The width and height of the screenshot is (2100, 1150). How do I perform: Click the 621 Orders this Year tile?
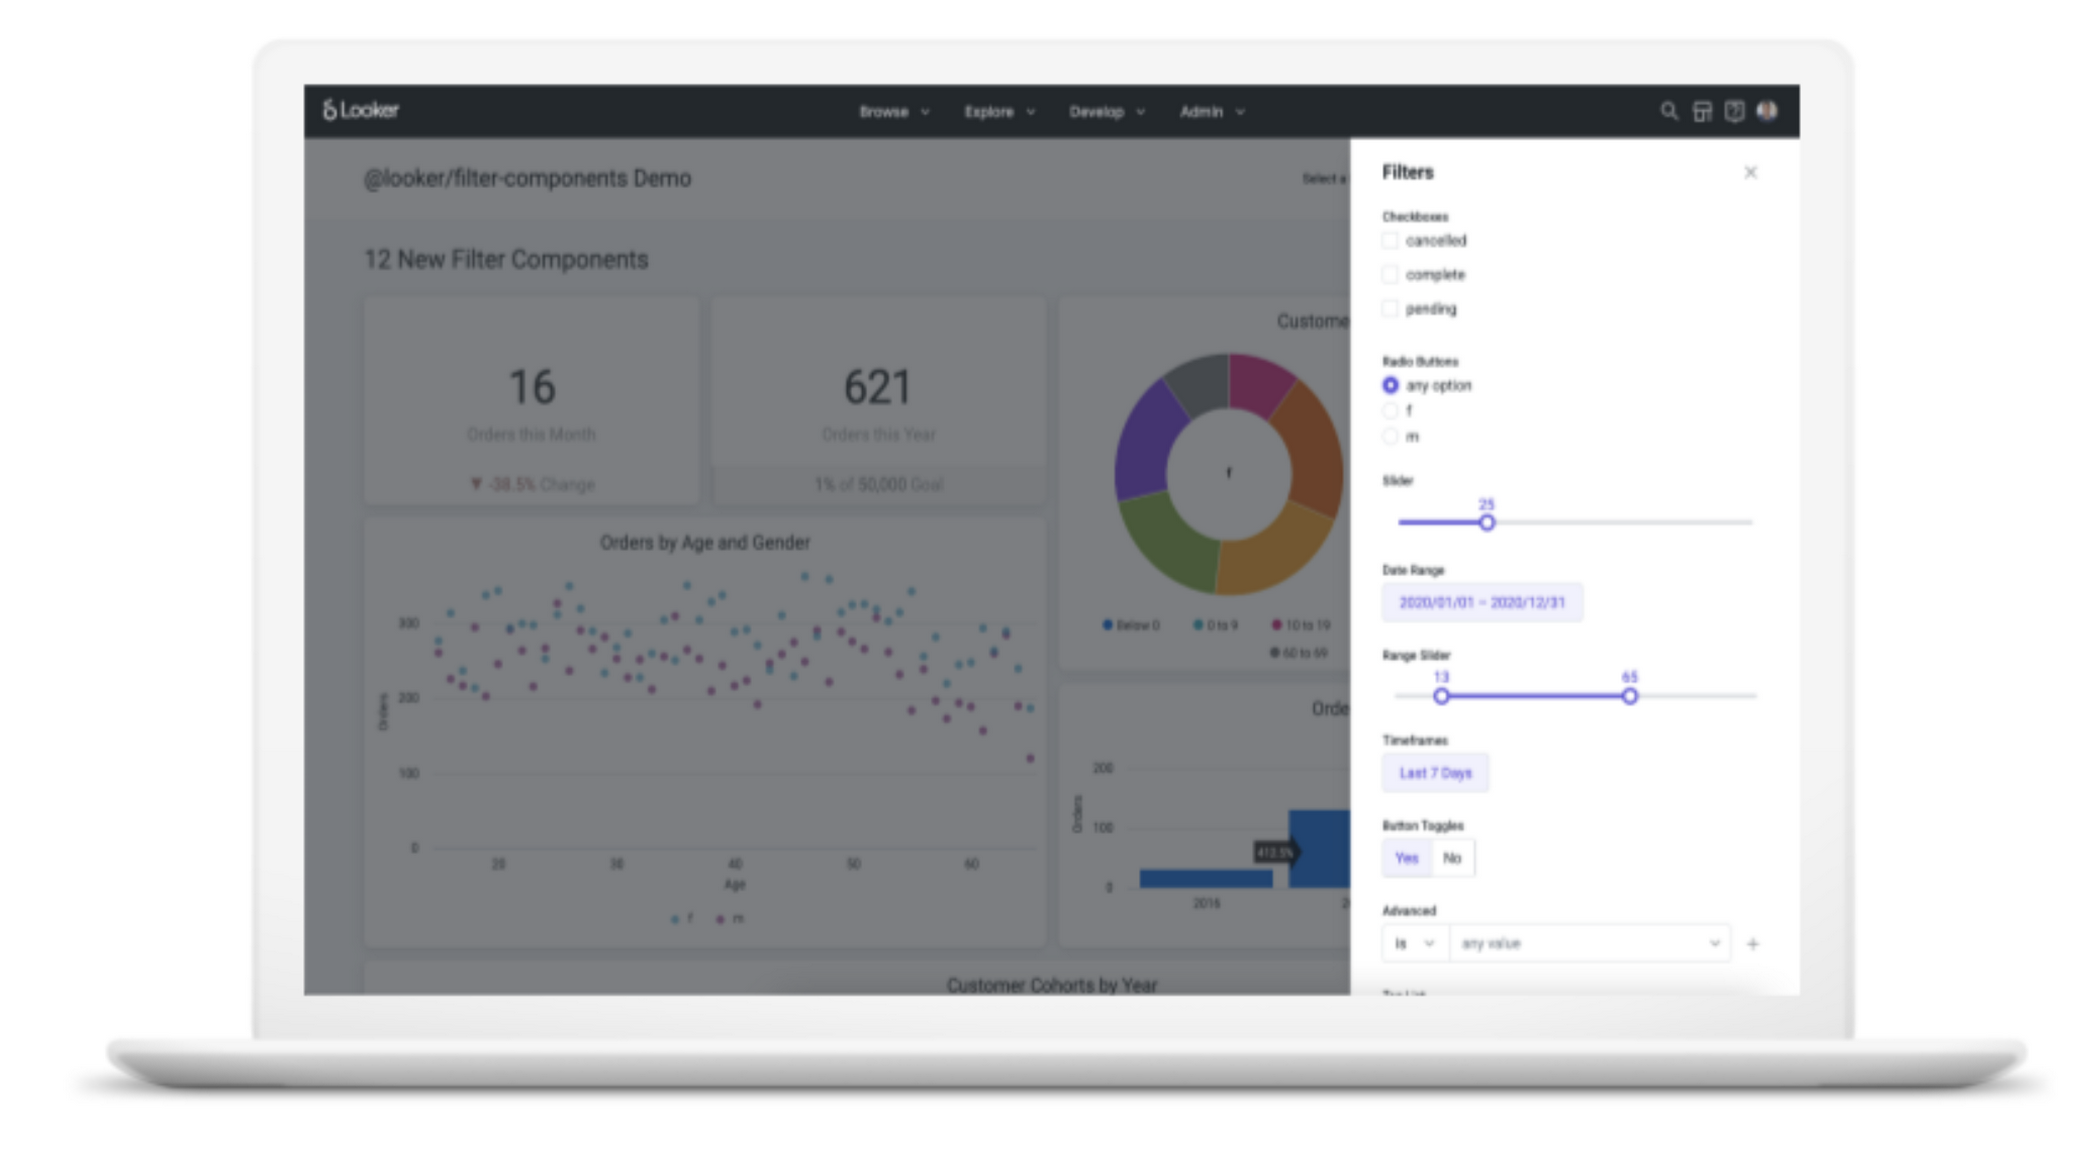[x=878, y=401]
